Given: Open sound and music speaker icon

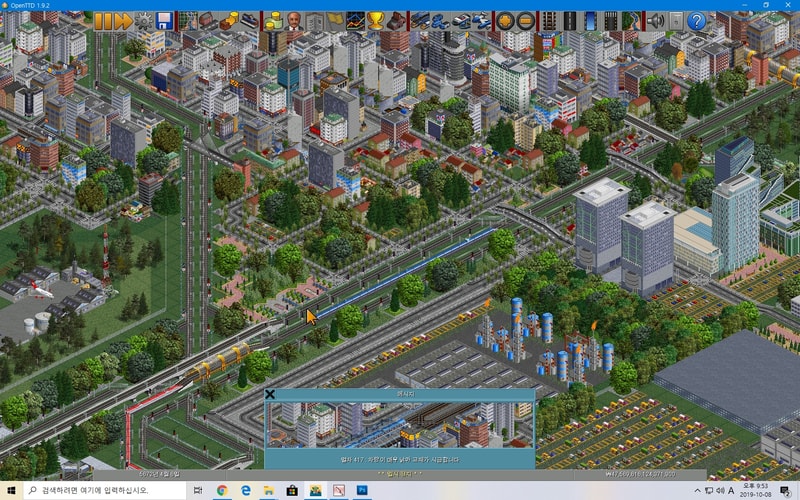Looking at the screenshot, I should (x=655, y=21).
